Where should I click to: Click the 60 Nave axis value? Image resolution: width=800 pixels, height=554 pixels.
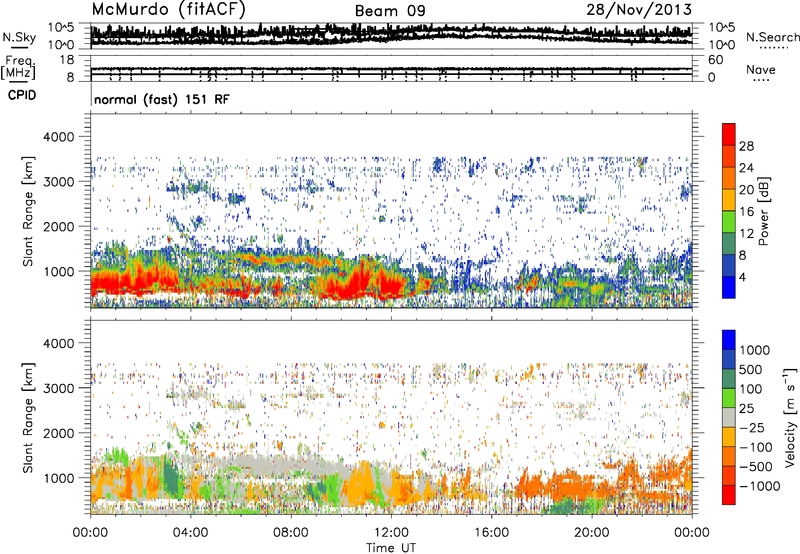[715, 60]
